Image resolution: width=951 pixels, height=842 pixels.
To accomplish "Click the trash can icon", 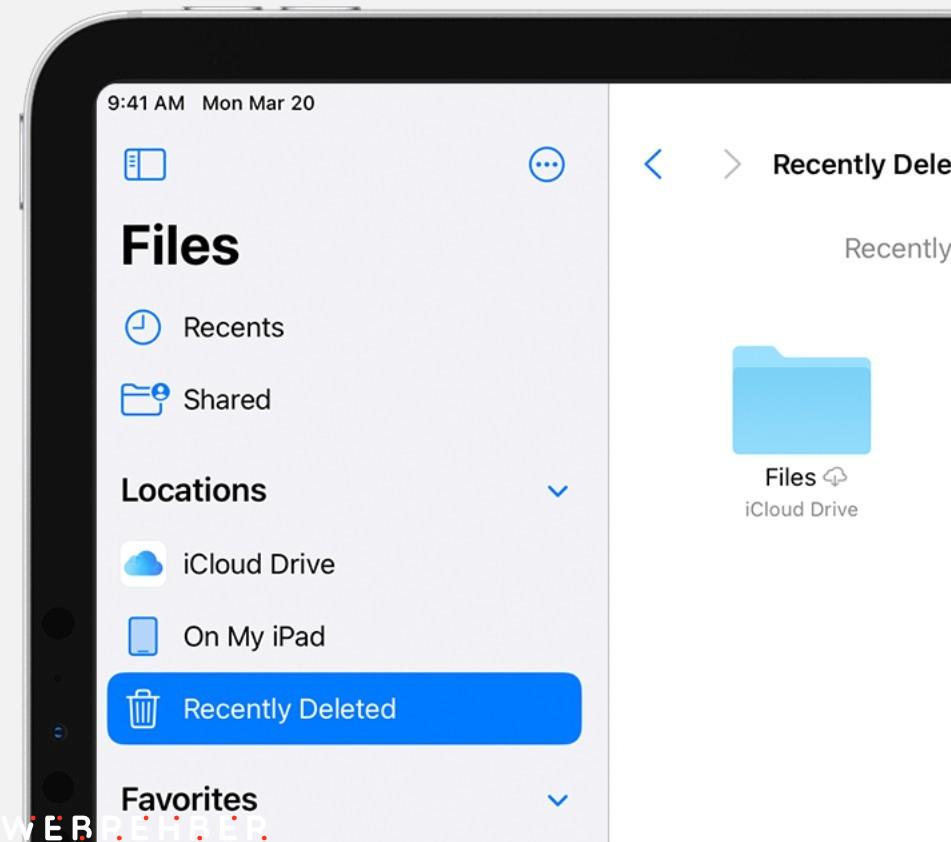I will pyautogui.click(x=143, y=709).
